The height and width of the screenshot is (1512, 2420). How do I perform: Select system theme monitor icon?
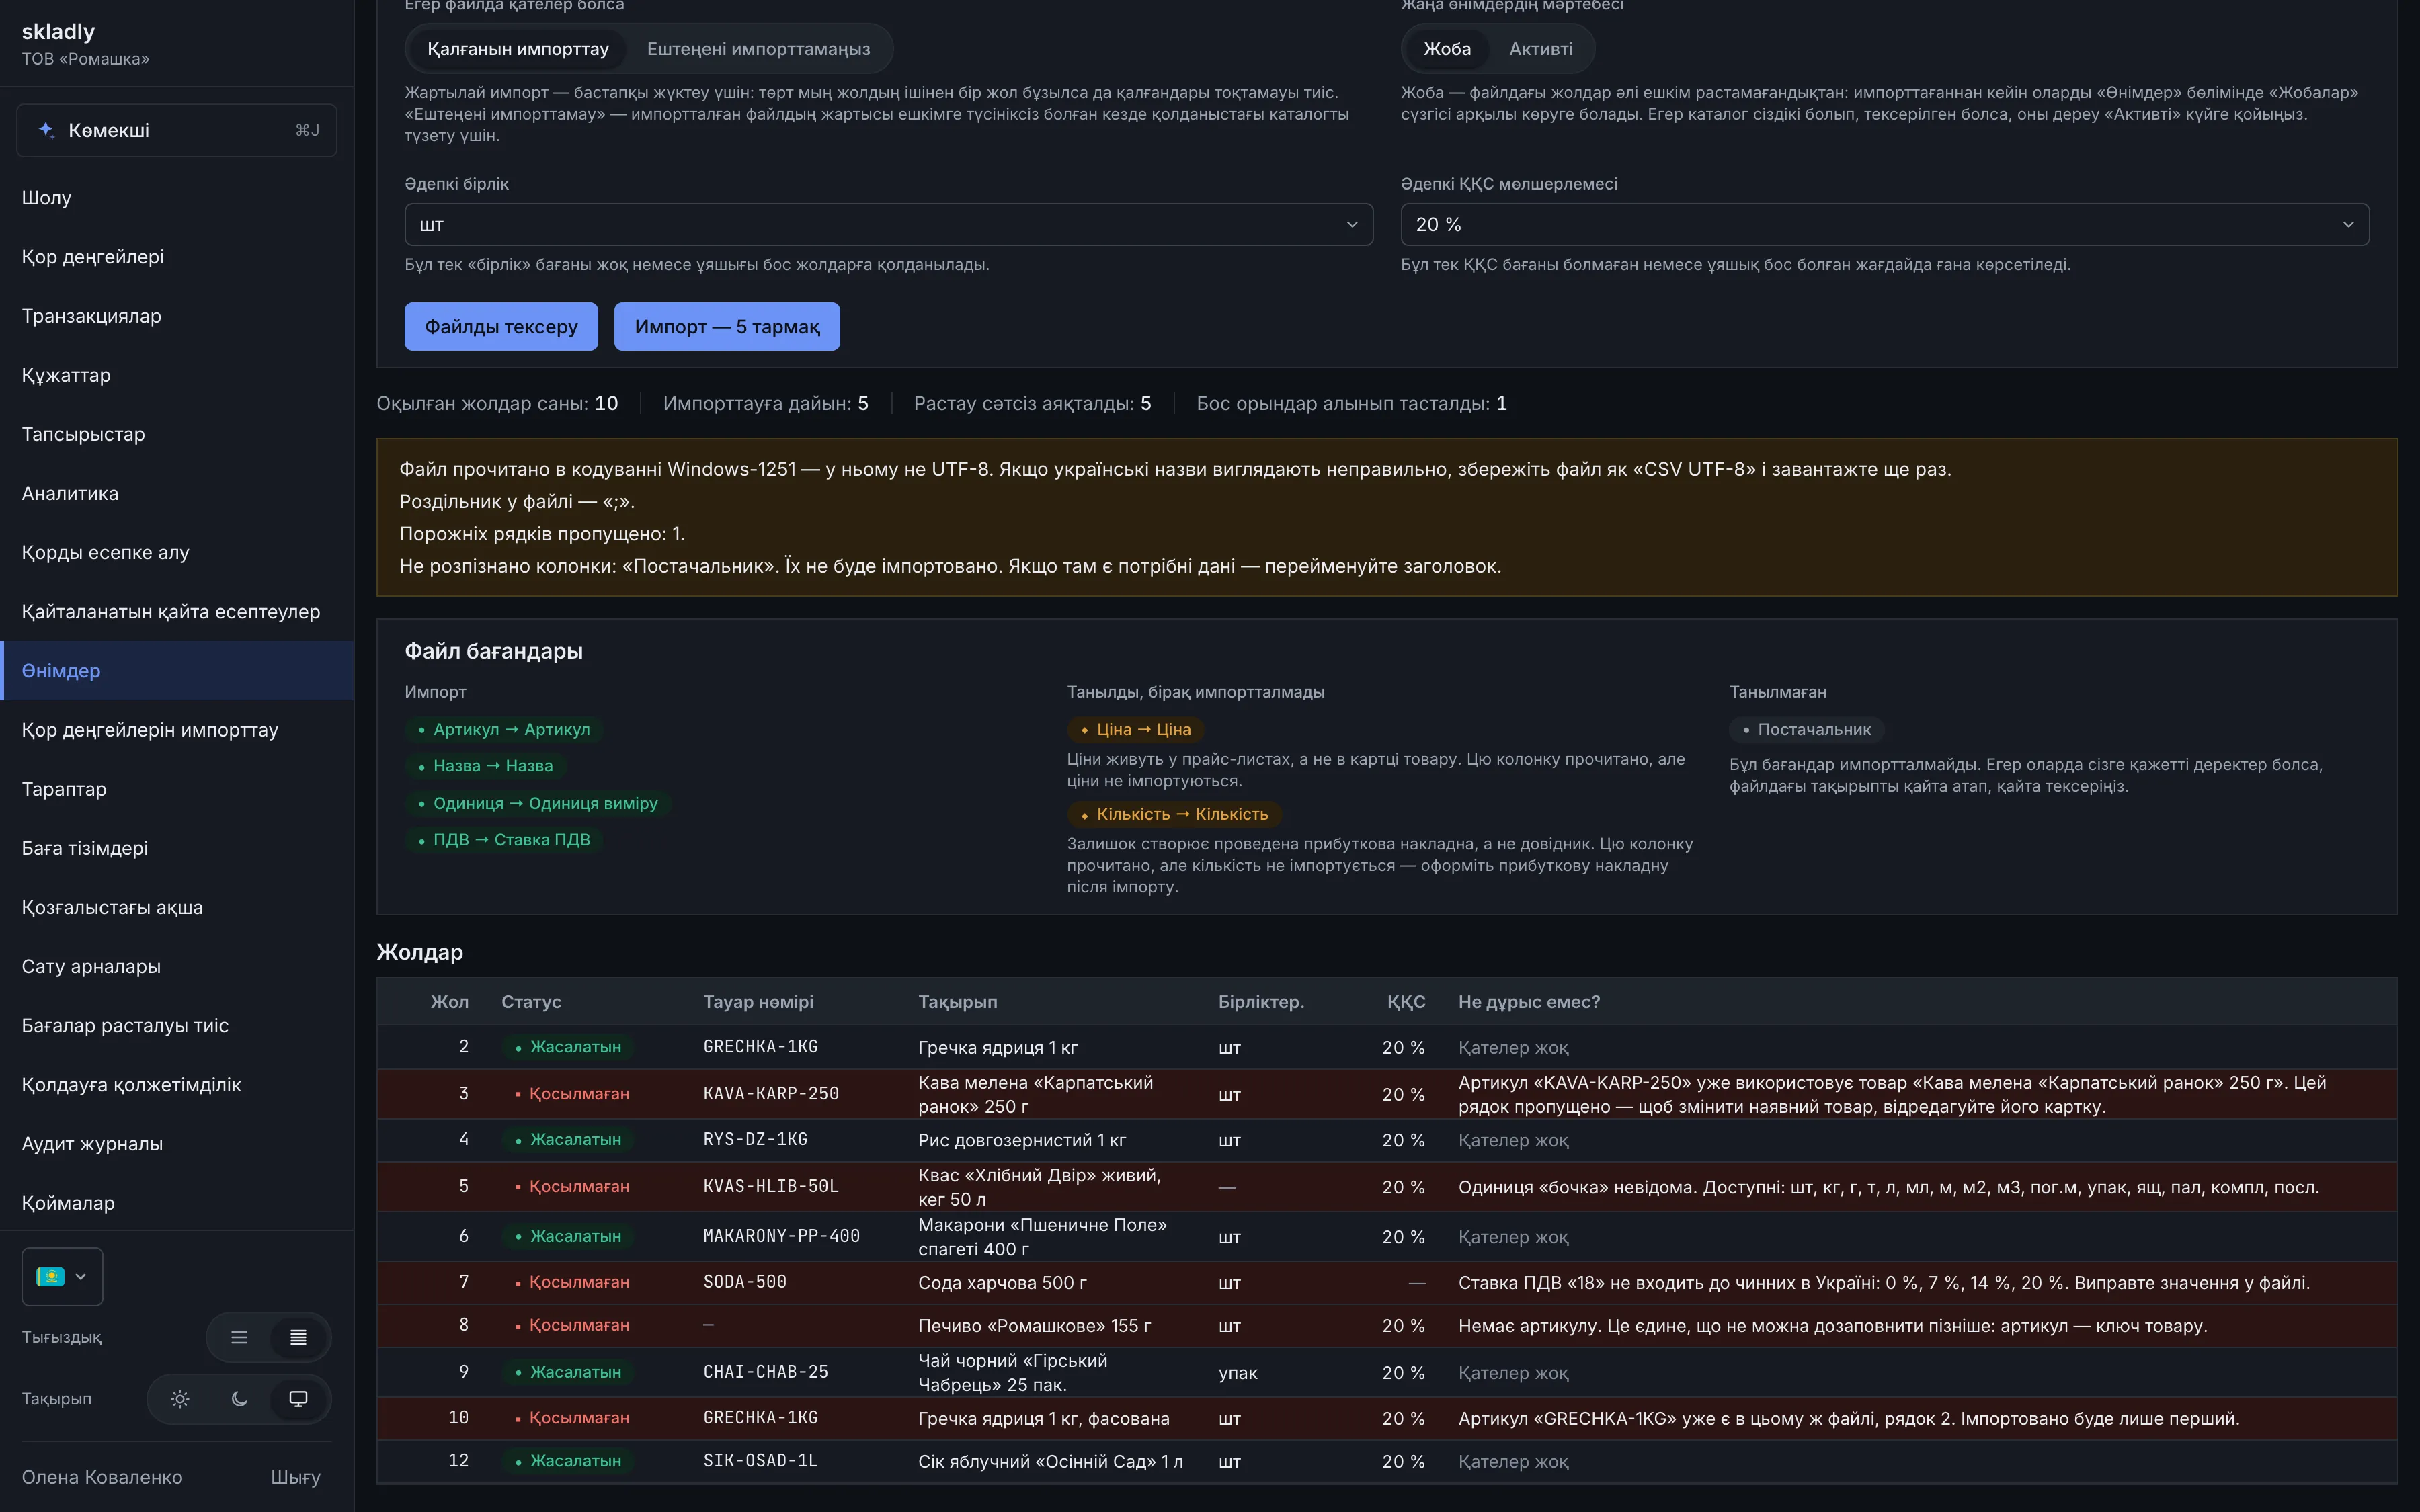coord(298,1399)
